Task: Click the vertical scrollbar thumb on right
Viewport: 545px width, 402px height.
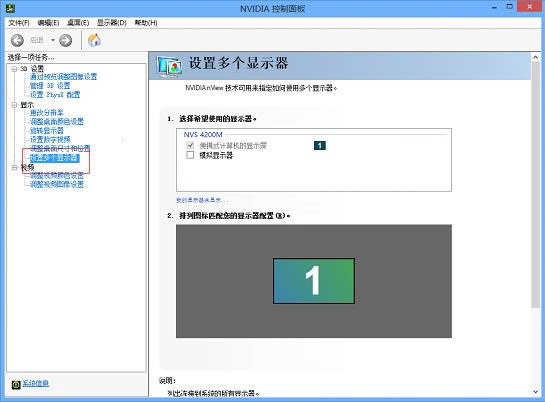Action: point(536,185)
